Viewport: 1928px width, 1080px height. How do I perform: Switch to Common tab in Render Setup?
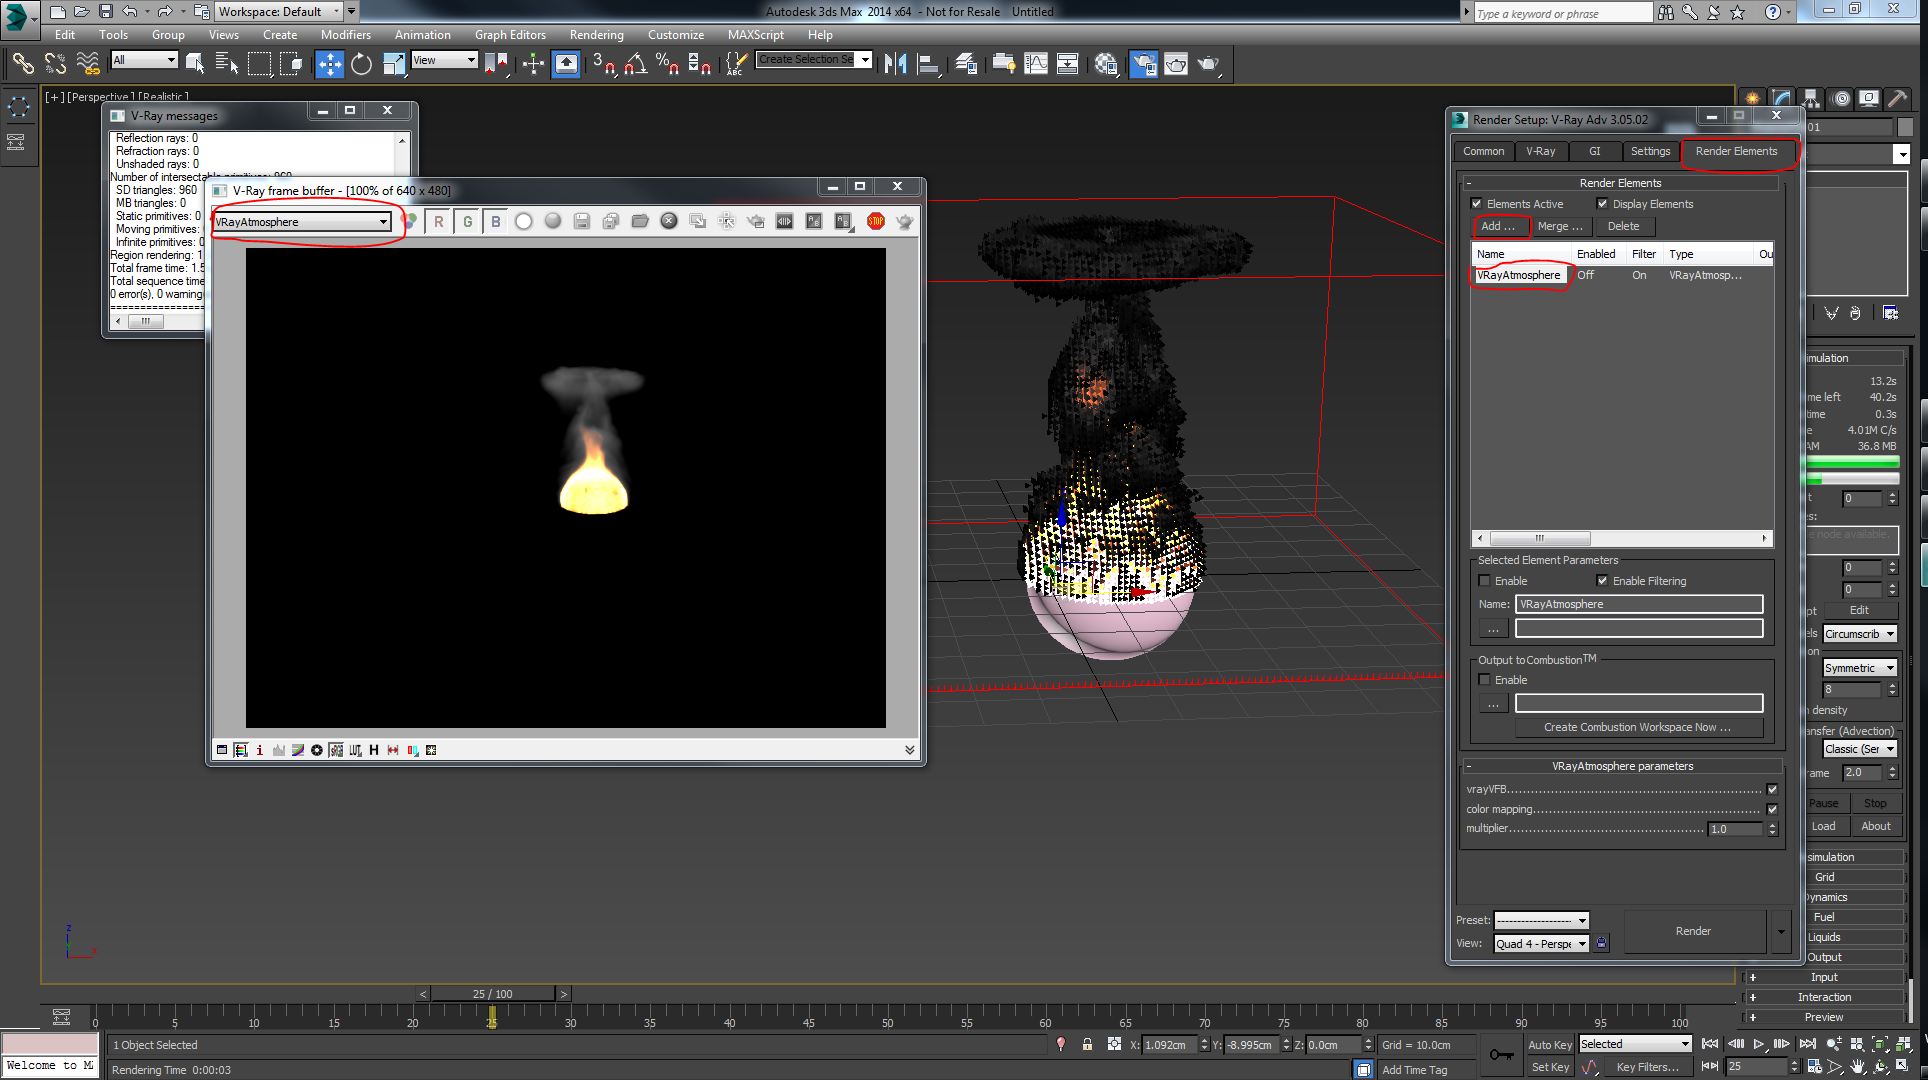(1483, 151)
